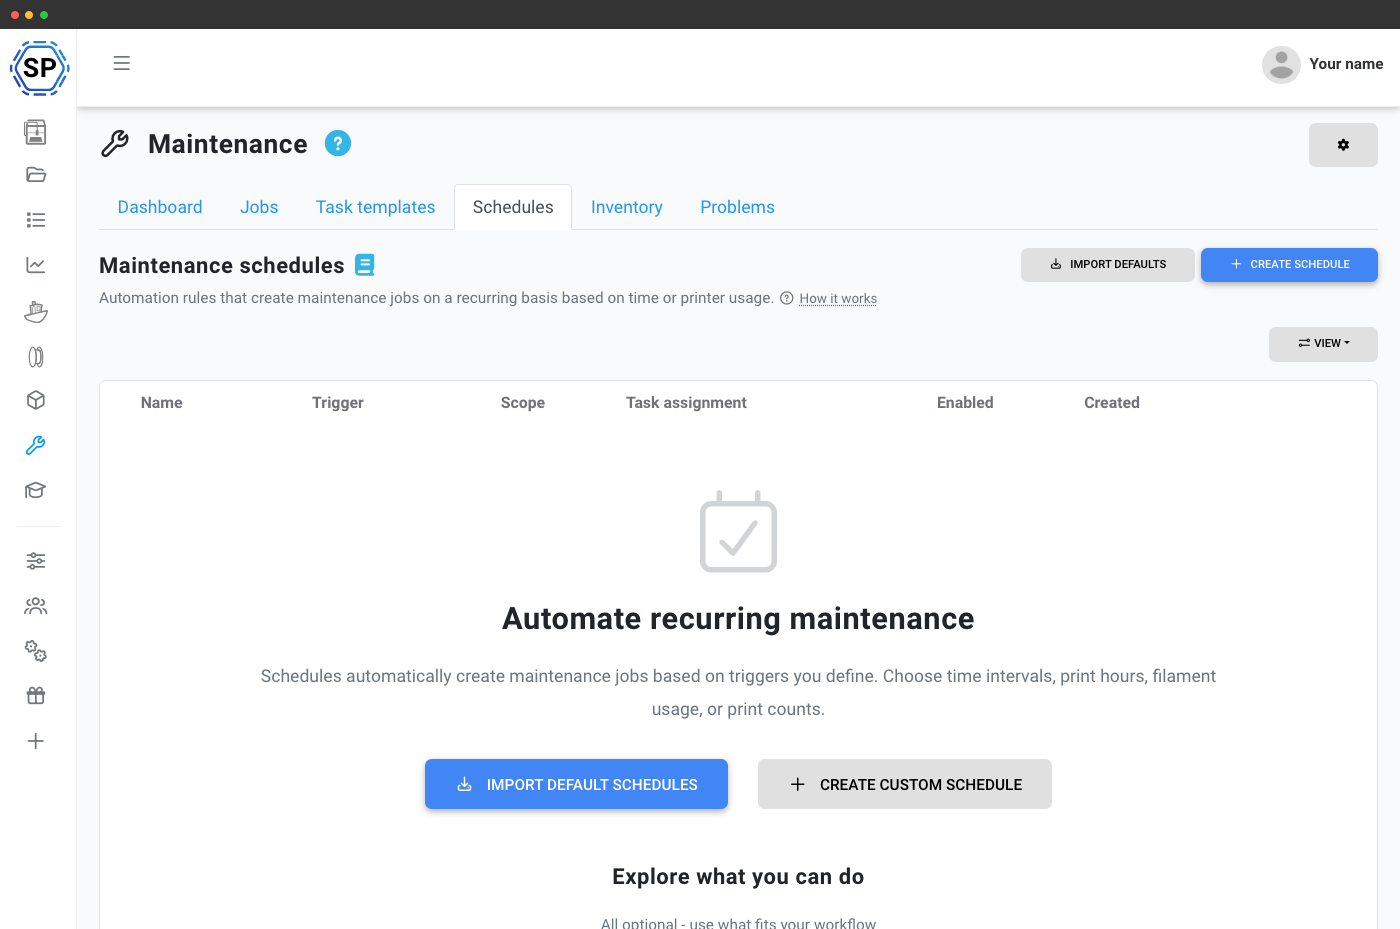Switch to the Jobs tab
1400x929 pixels.
pyautogui.click(x=259, y=207)
